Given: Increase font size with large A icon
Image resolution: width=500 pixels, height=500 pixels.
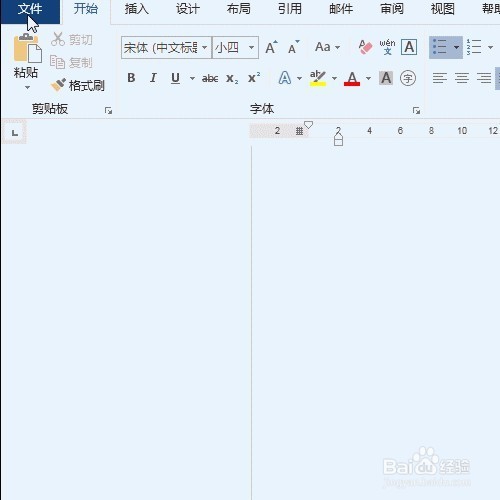Looking at the screenshot, I should 271,48.
